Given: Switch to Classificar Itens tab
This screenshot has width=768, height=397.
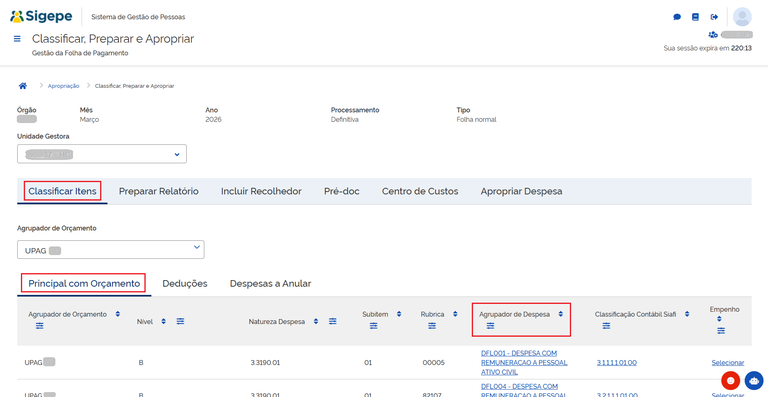Looking at the screenshot, I should pos(62,191).
